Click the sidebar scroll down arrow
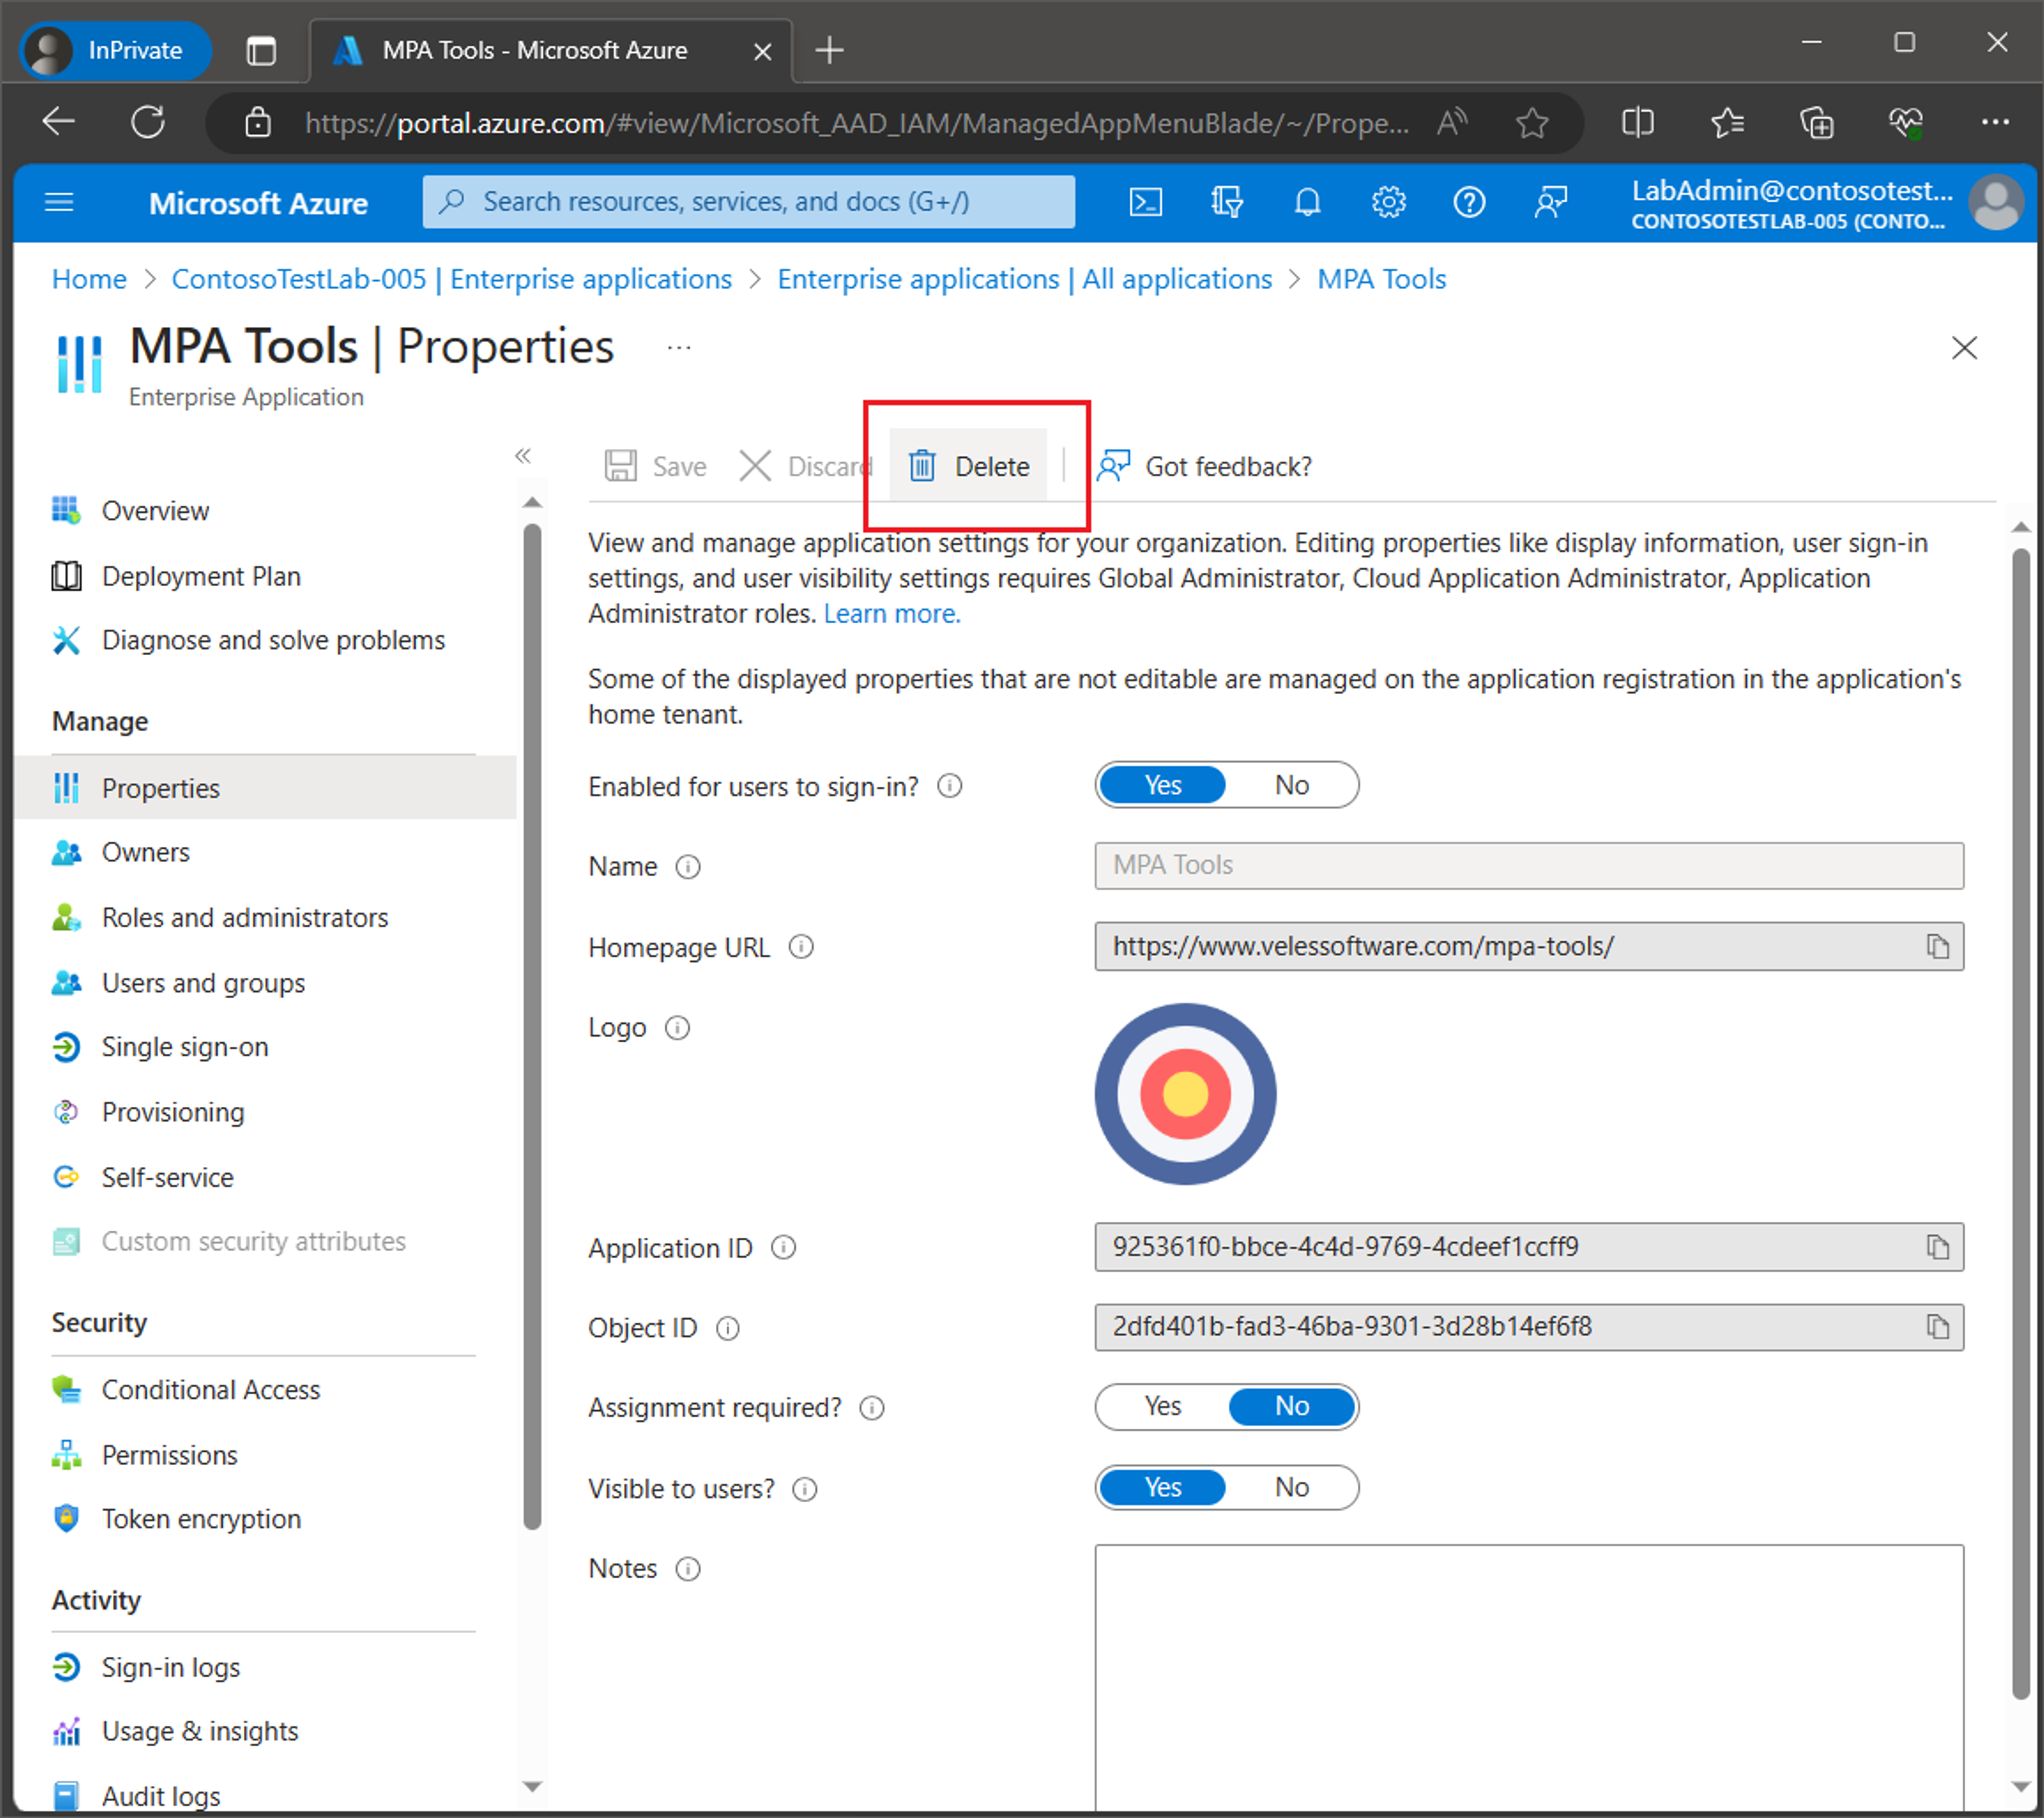 pyautogui.click(x=532, y=1786)
